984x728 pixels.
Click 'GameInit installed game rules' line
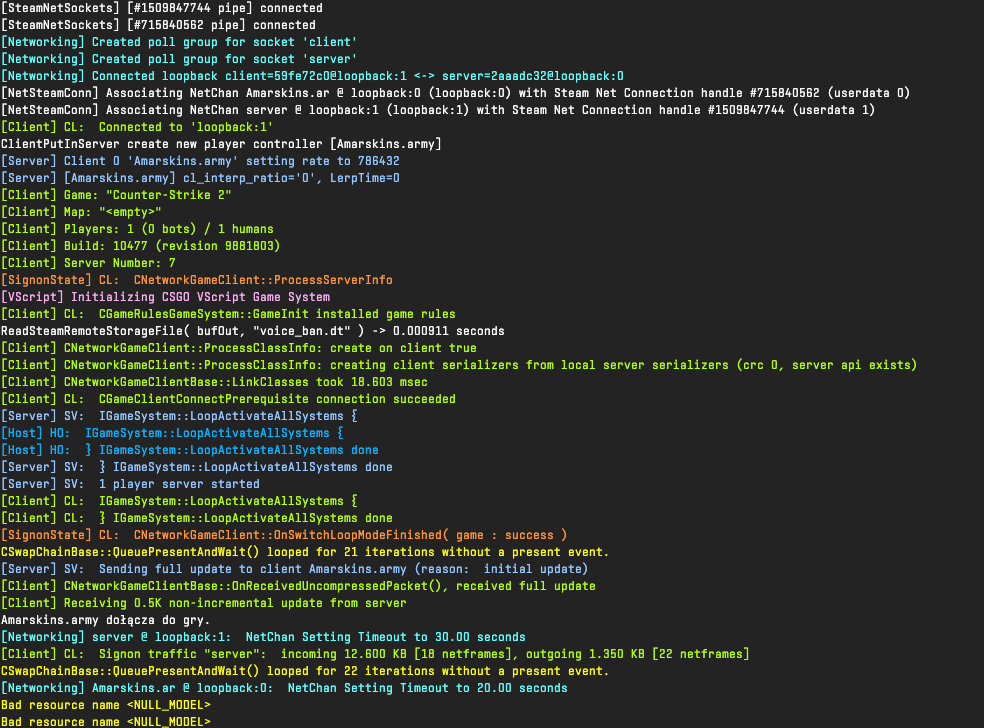click(x=228, y=314)
